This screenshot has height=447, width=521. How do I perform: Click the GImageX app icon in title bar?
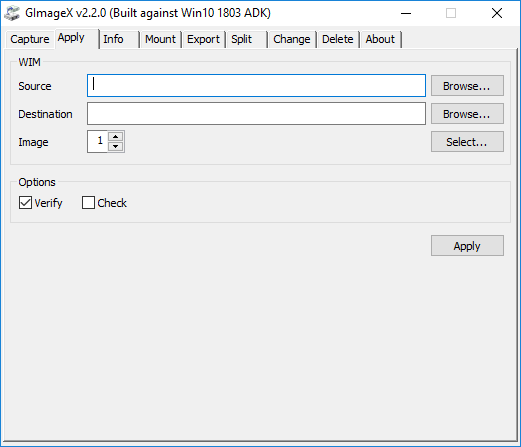12,13
